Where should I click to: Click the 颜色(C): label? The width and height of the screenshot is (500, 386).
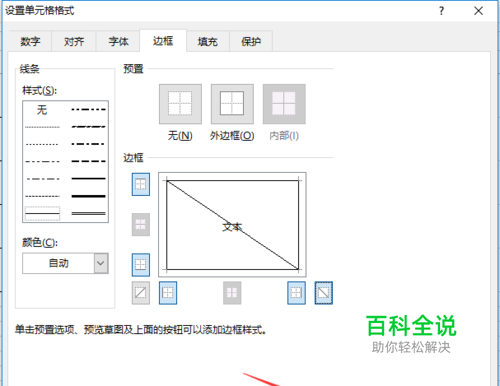[40, 242]
